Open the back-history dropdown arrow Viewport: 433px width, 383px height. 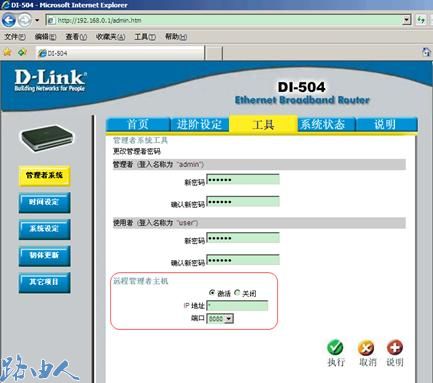tap(37, 20)
